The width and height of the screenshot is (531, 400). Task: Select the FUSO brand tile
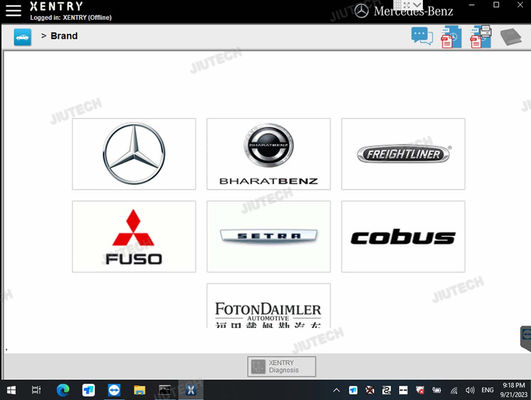coord(134,236)
